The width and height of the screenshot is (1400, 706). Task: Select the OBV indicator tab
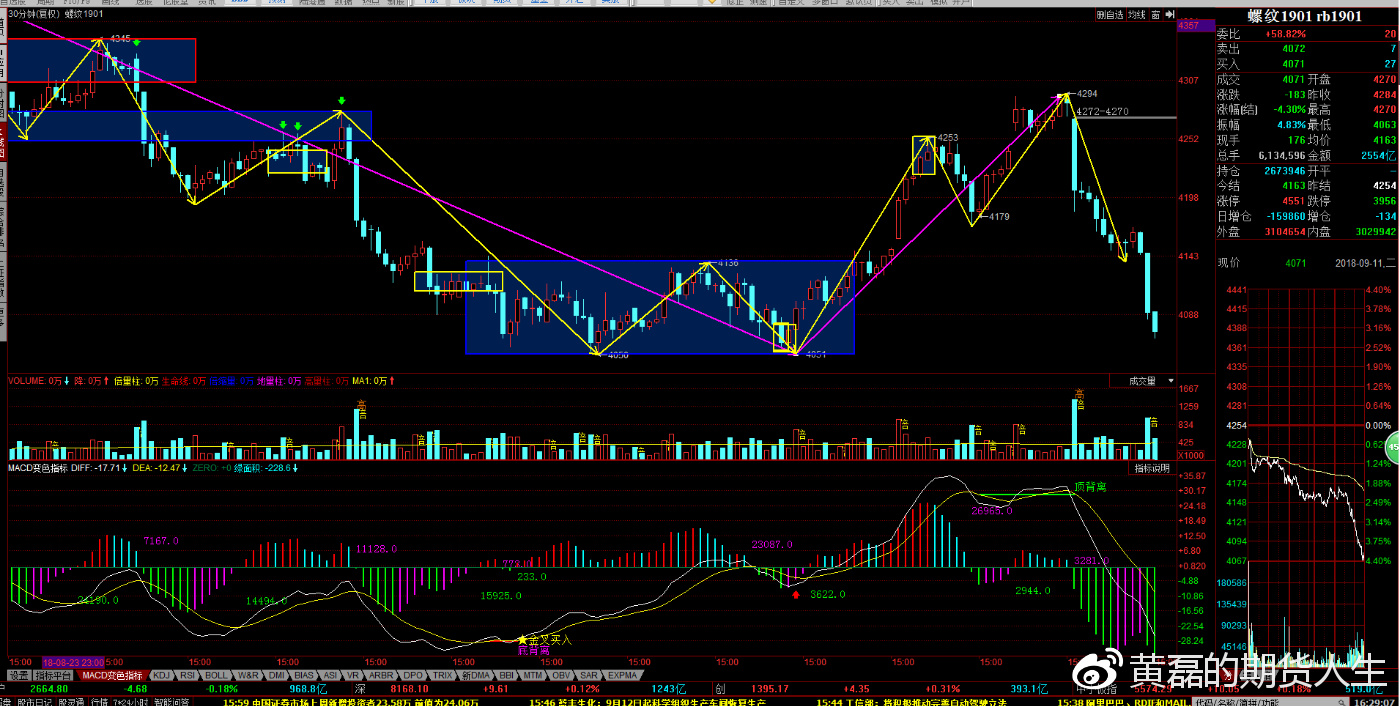click(x=561, y=675)
